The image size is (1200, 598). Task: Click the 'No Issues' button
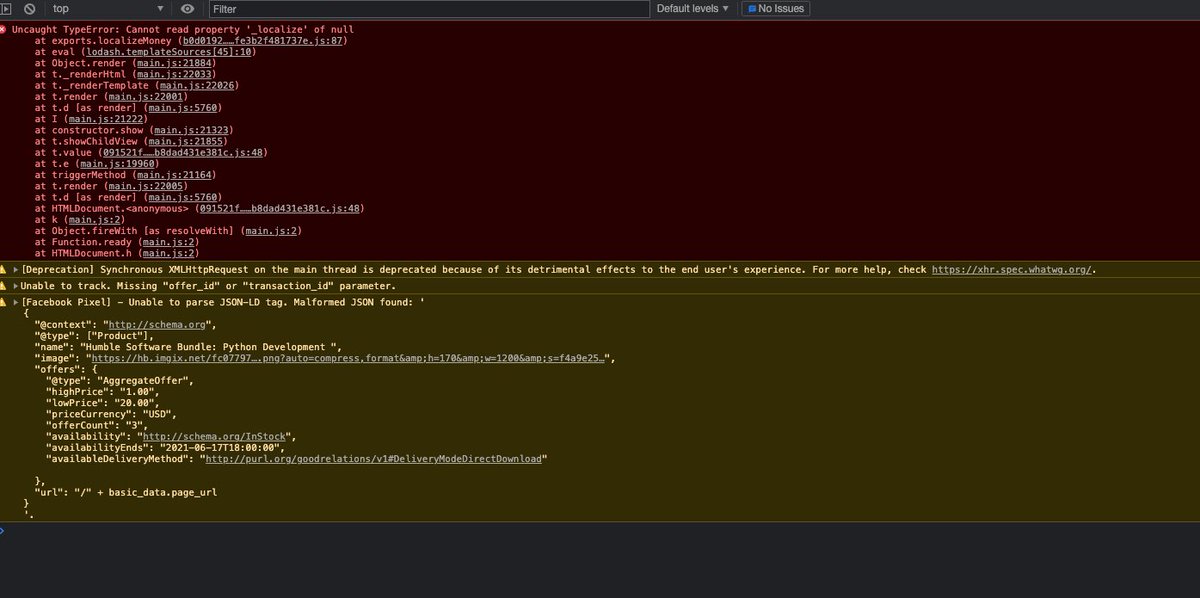click(776, 8)
